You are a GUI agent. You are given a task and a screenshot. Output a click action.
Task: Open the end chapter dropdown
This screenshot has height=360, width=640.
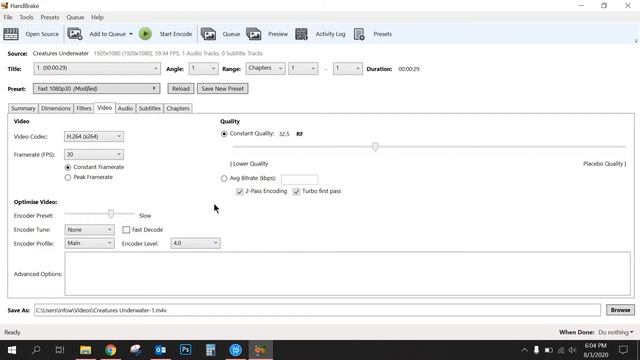pyautogui.click(x=347, y=68)
